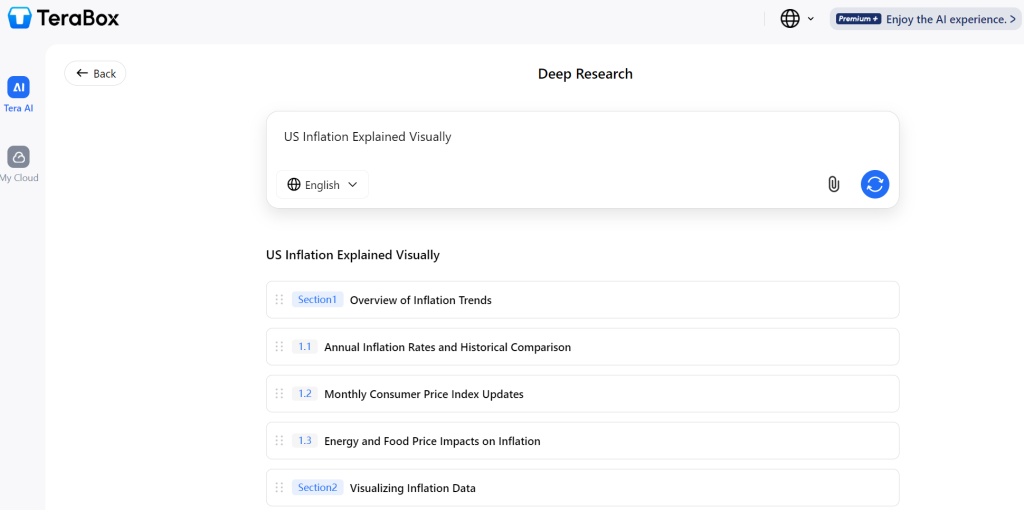Click drag handle beside Annual Inflation Rates

pyautogui.click(x=279, y=347)
